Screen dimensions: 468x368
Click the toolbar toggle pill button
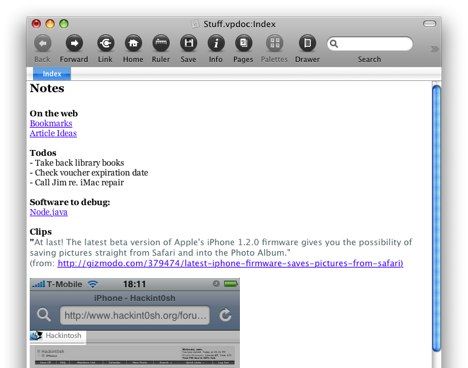[429, 24]
